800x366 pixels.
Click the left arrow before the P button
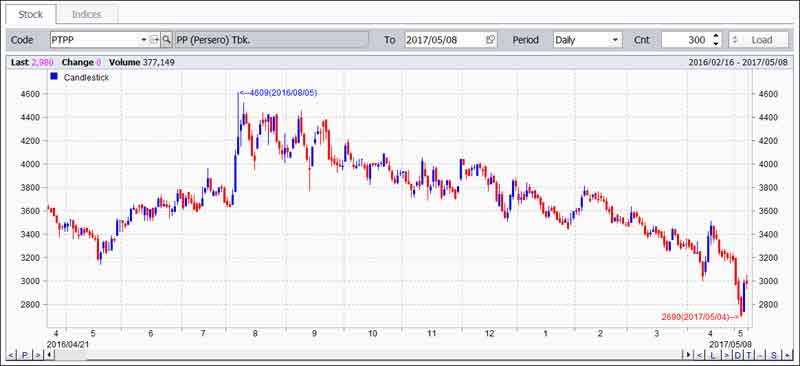(11, 355)
